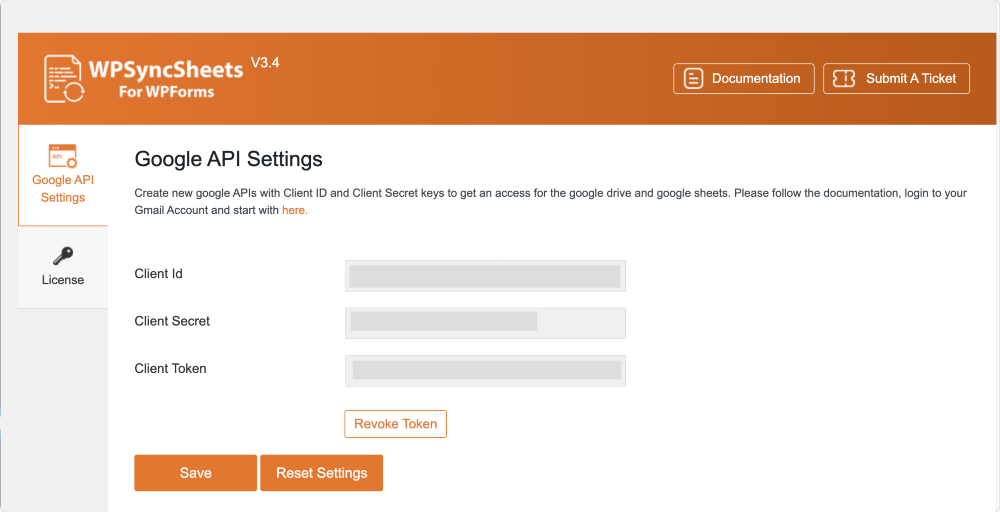The image size is (1000, 512).
Task: Click the ticket icon in Submit A Ticket
Action: 844,78
